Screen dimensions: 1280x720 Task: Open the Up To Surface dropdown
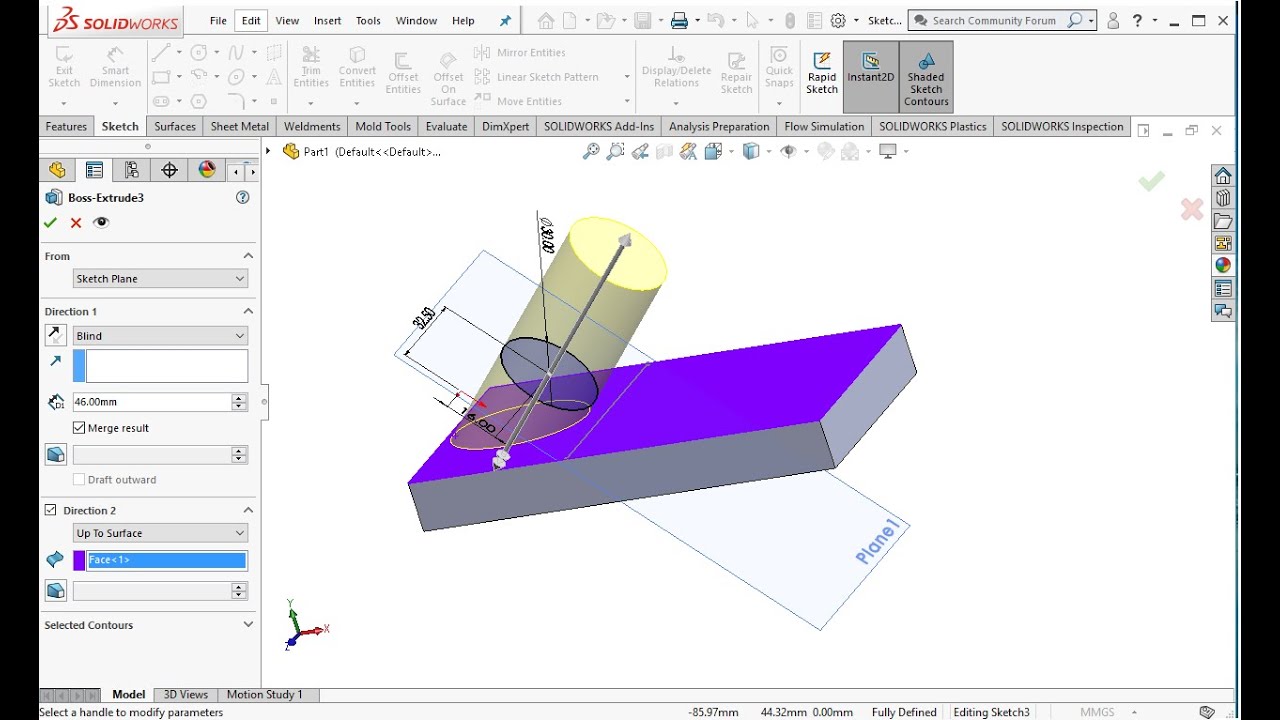click(160, 533)
